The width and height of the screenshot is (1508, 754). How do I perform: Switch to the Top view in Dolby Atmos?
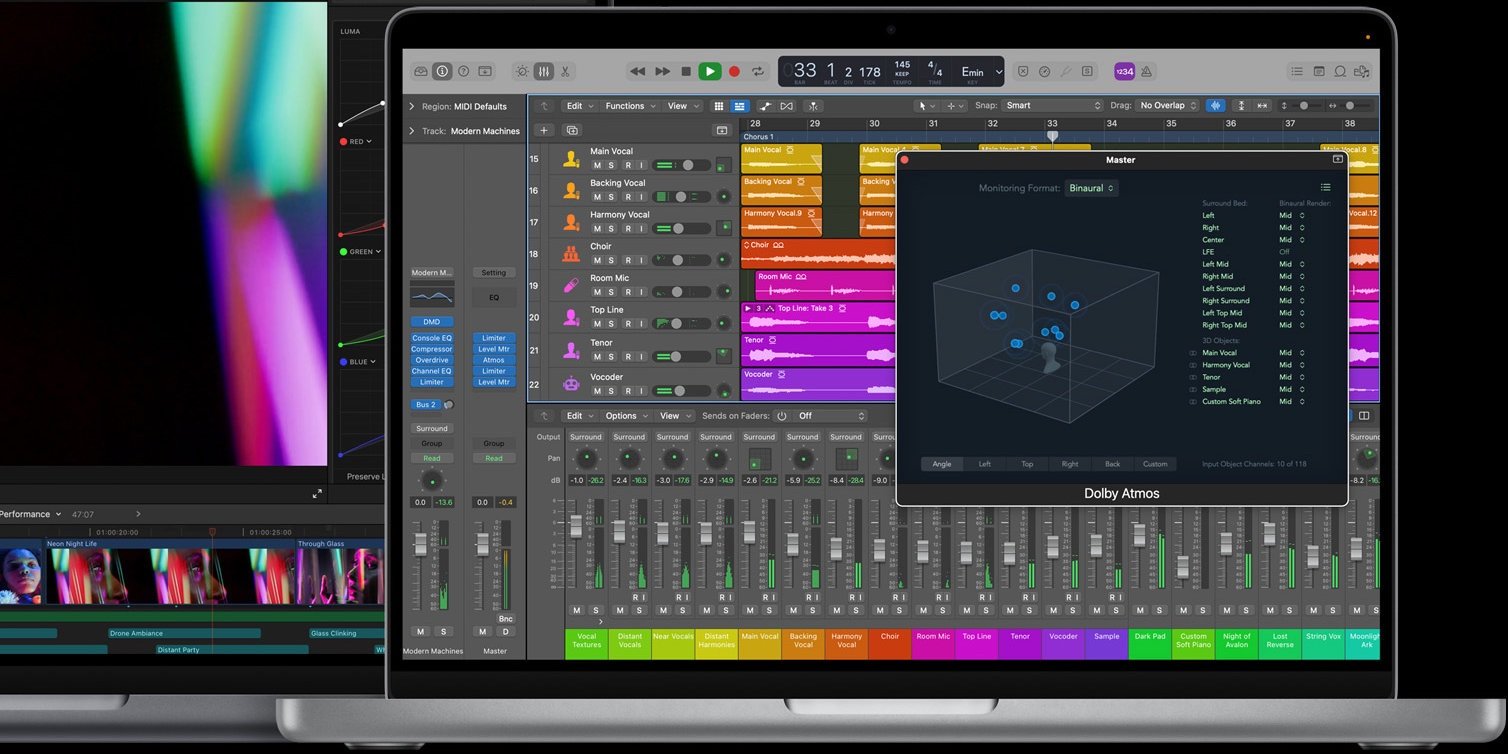(1026, 463)
